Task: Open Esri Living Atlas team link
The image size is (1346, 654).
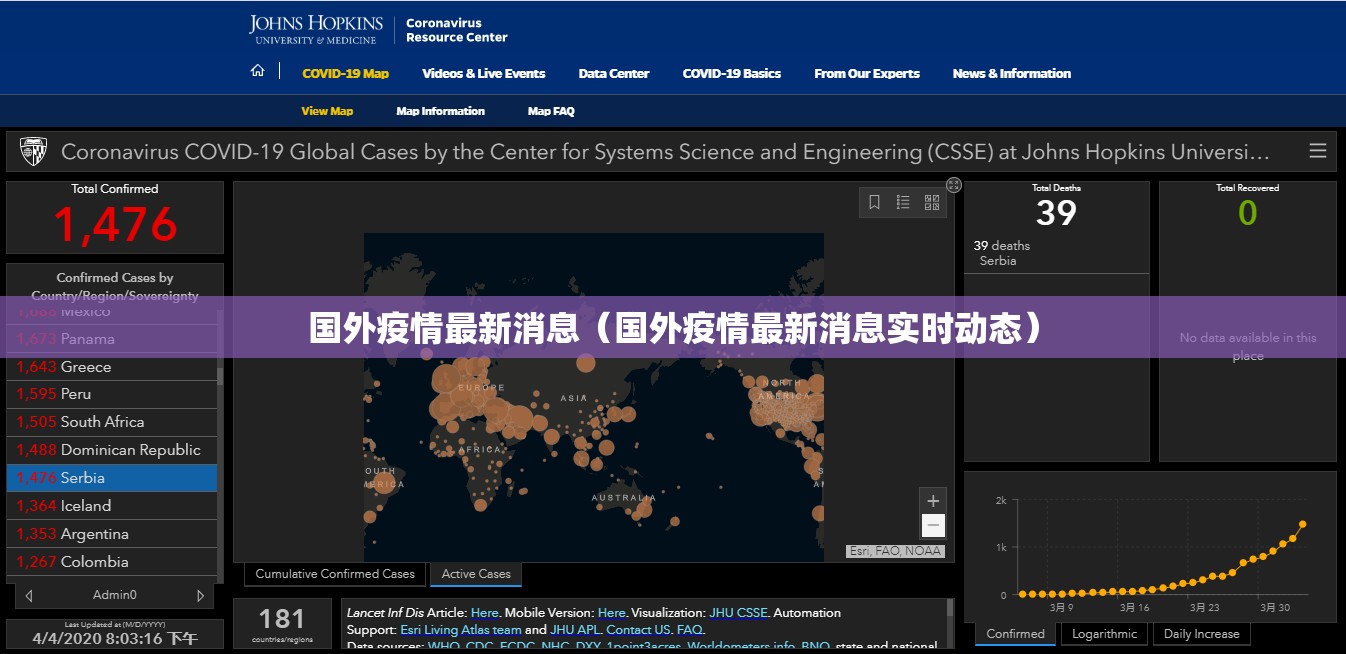Action: tap(461, 630)
